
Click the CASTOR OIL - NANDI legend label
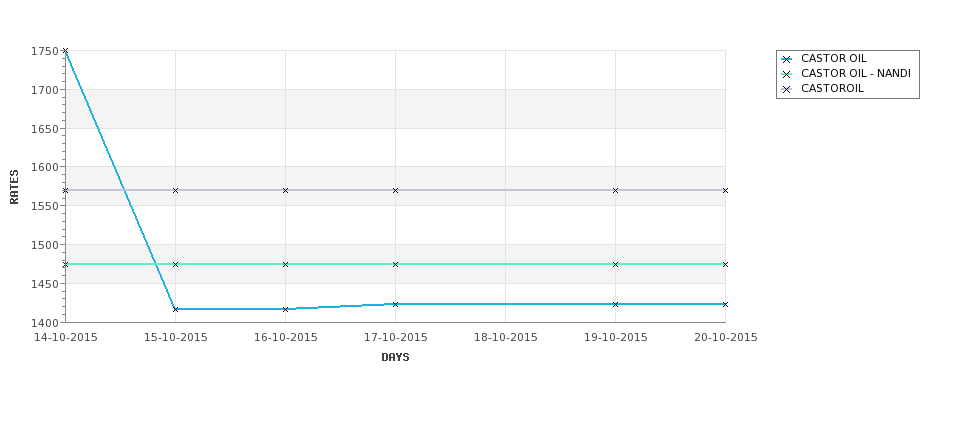pyautogui.click(x=856, y=73)
